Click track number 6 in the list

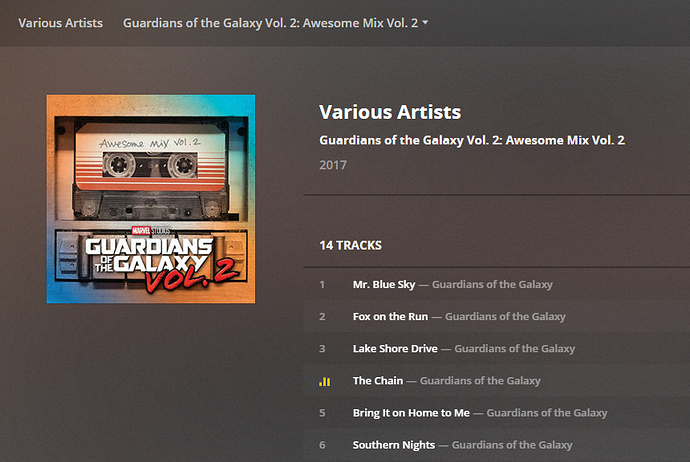point(322,445)
